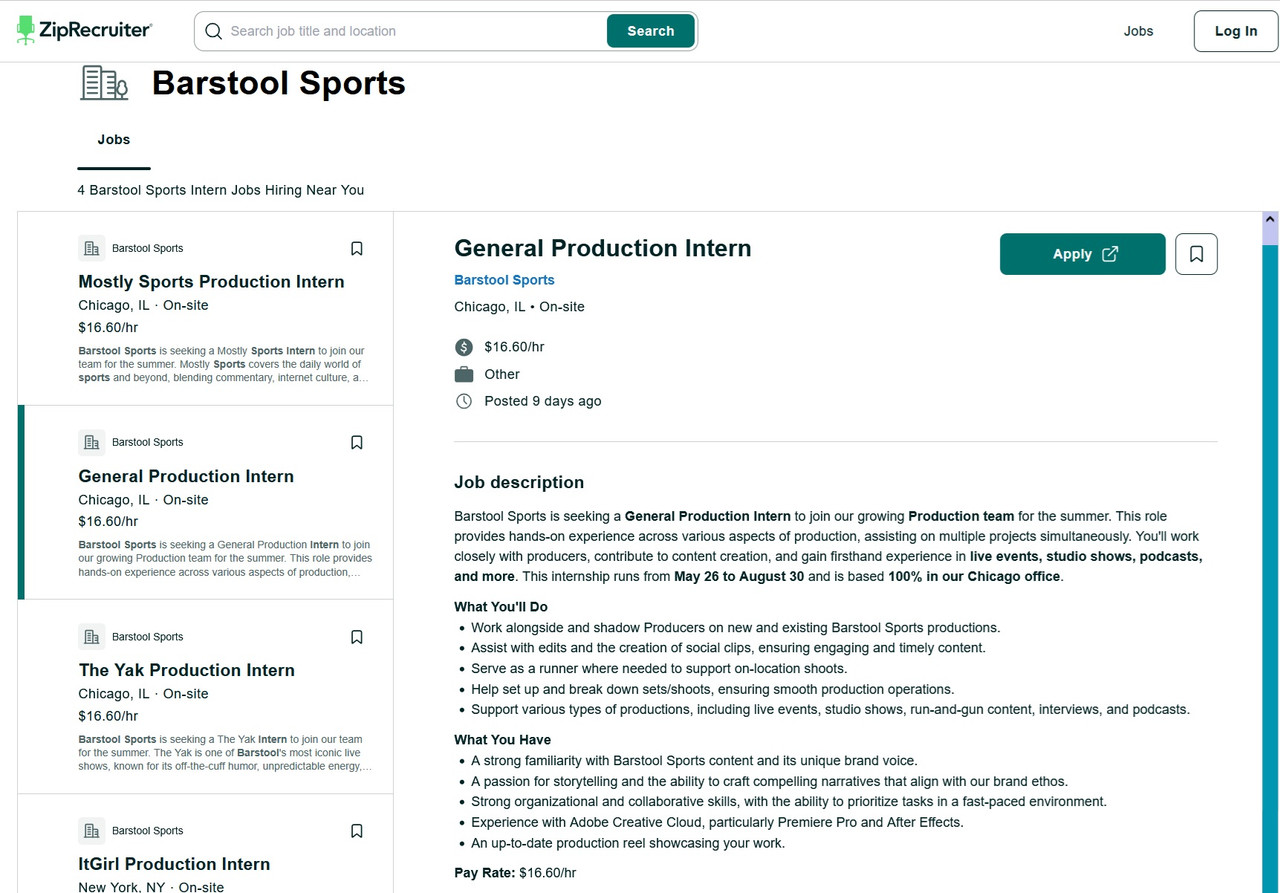The width and height of the screenshot is (1280, 893).
Task: Click the ZipRecruiter logo
Action: coord(84,31)
